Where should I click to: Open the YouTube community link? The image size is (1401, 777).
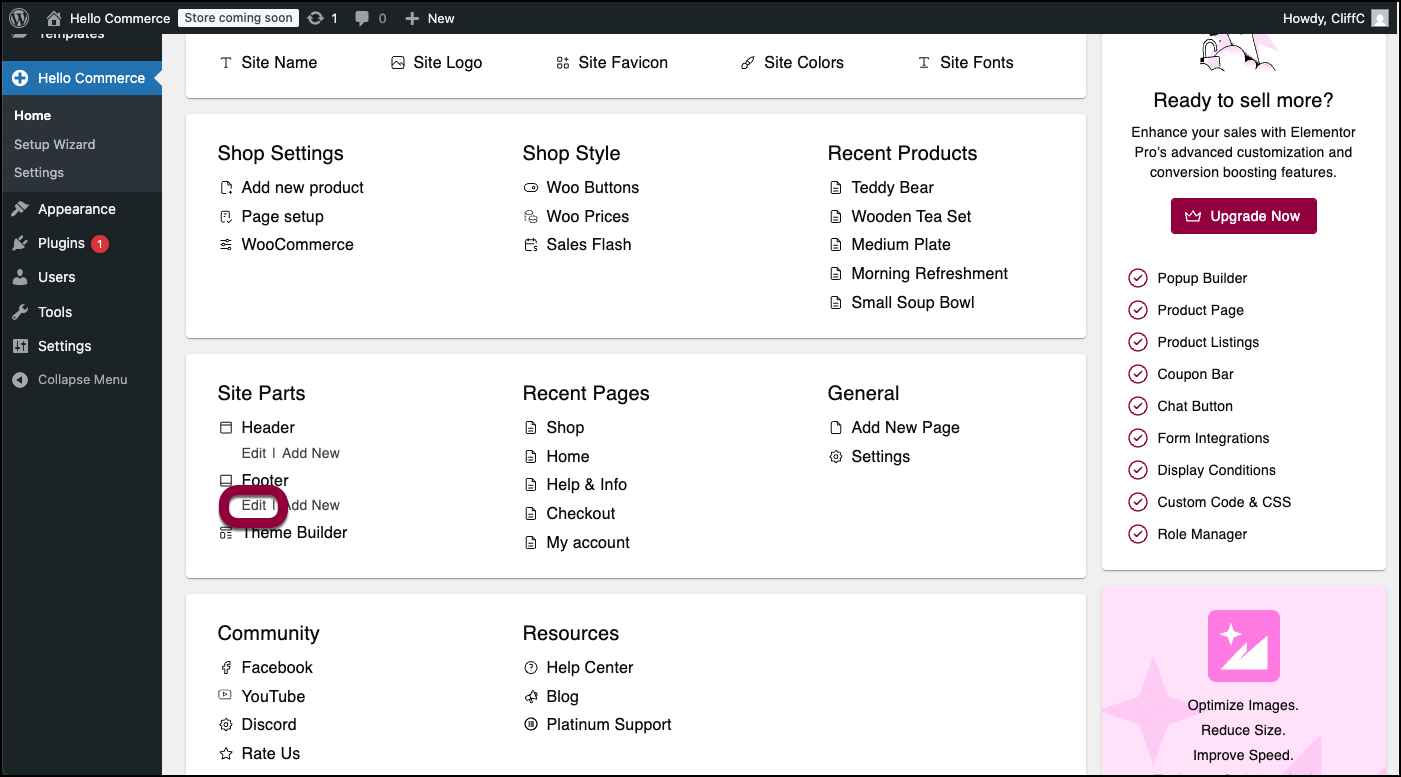(x=273, y=696)
